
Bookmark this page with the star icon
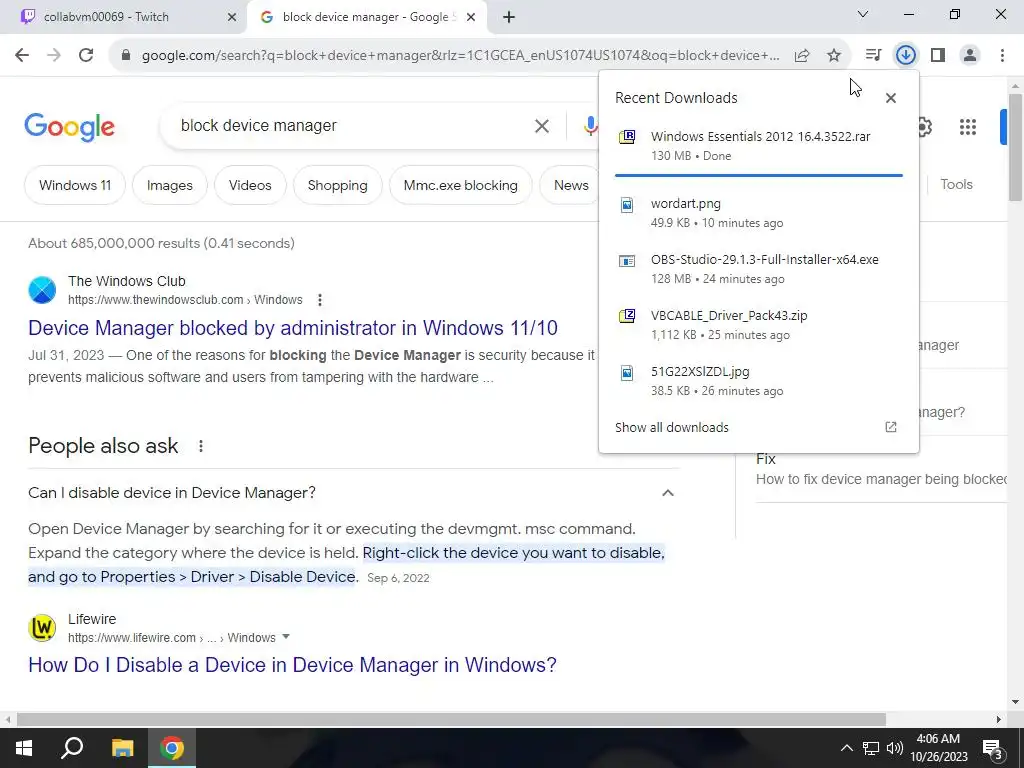tap(834, 56)
